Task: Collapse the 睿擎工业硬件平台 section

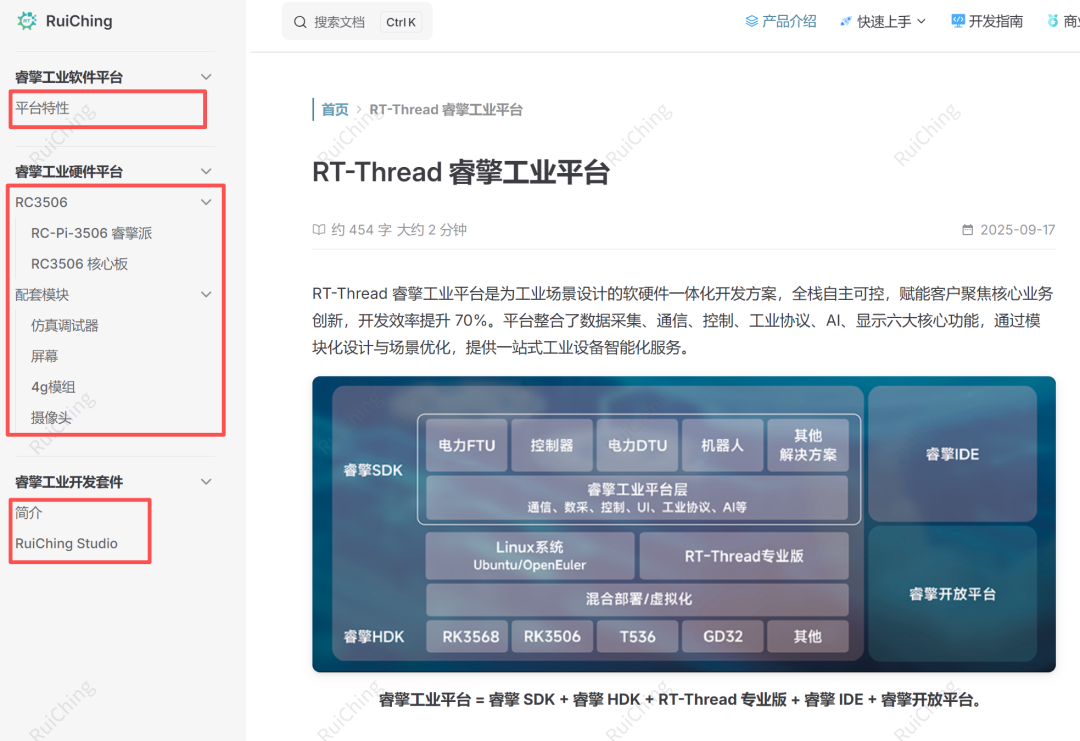Action: 206,172
